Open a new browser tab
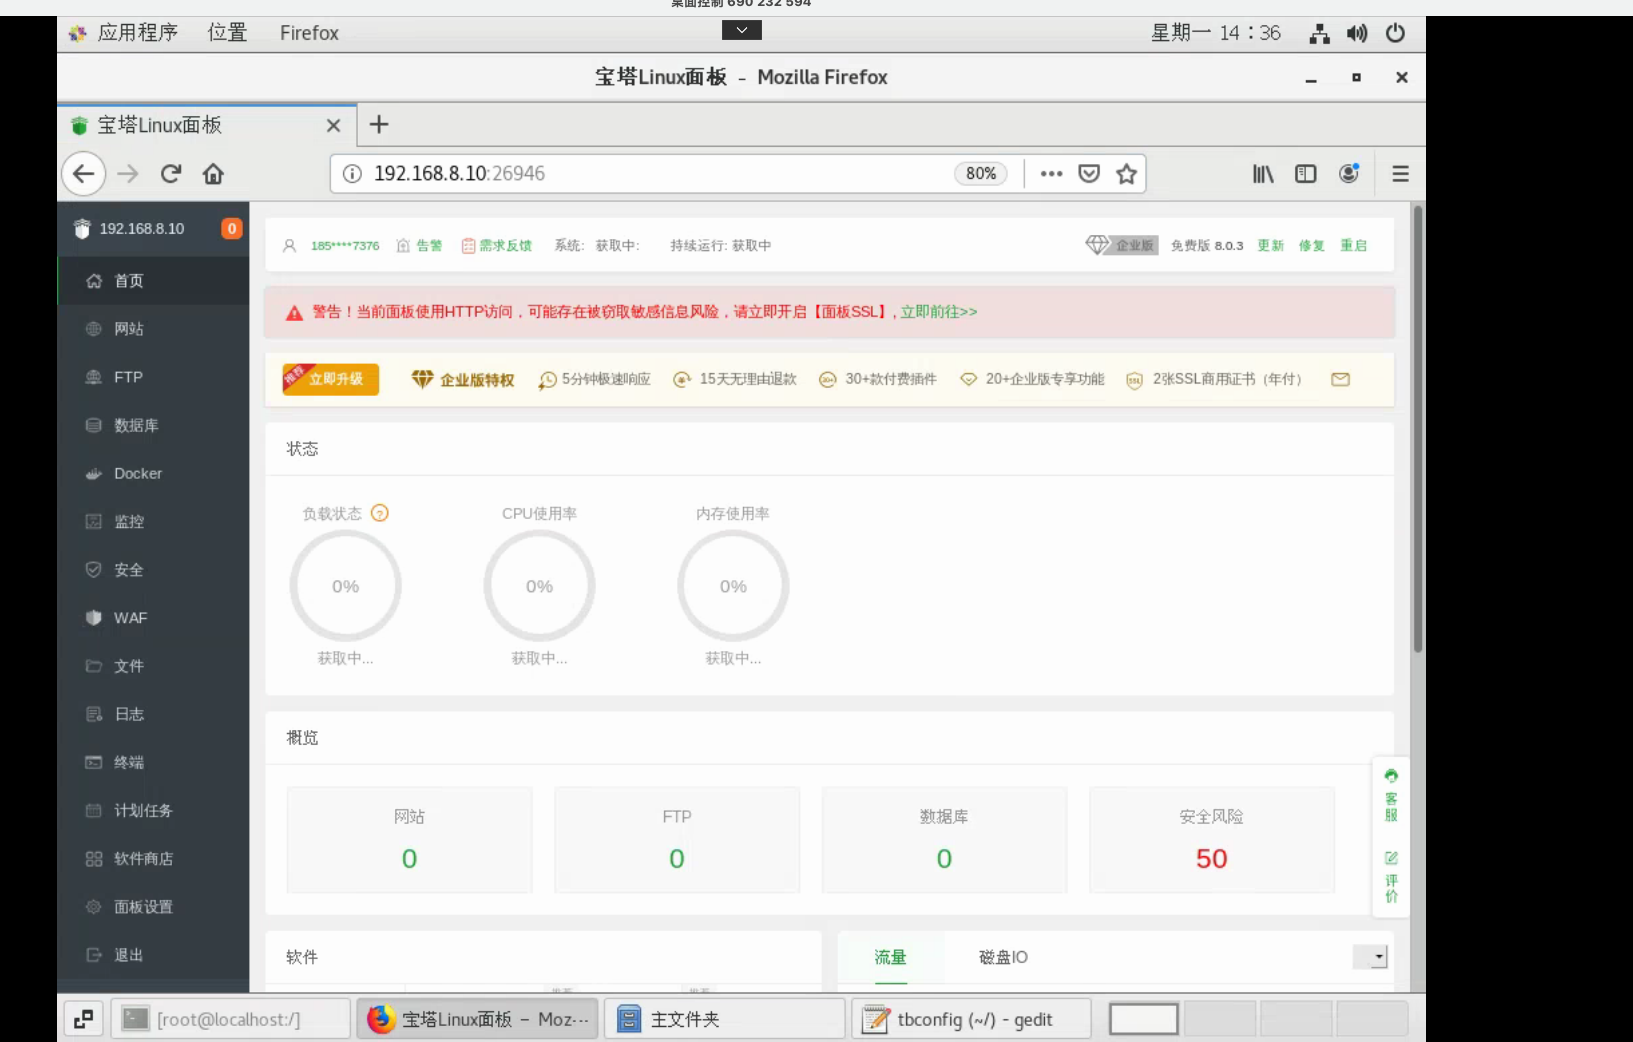1633x1042 pixels. (379, 125)
